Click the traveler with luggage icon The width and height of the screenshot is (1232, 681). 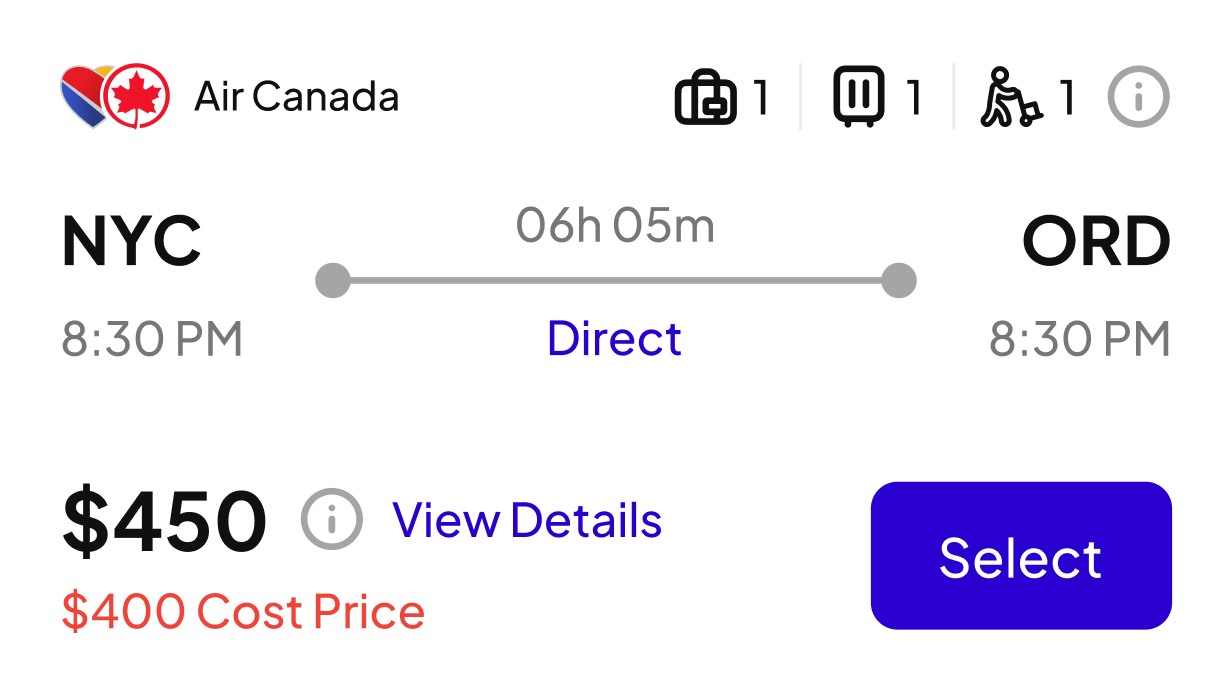click(x=1010, y=97)
